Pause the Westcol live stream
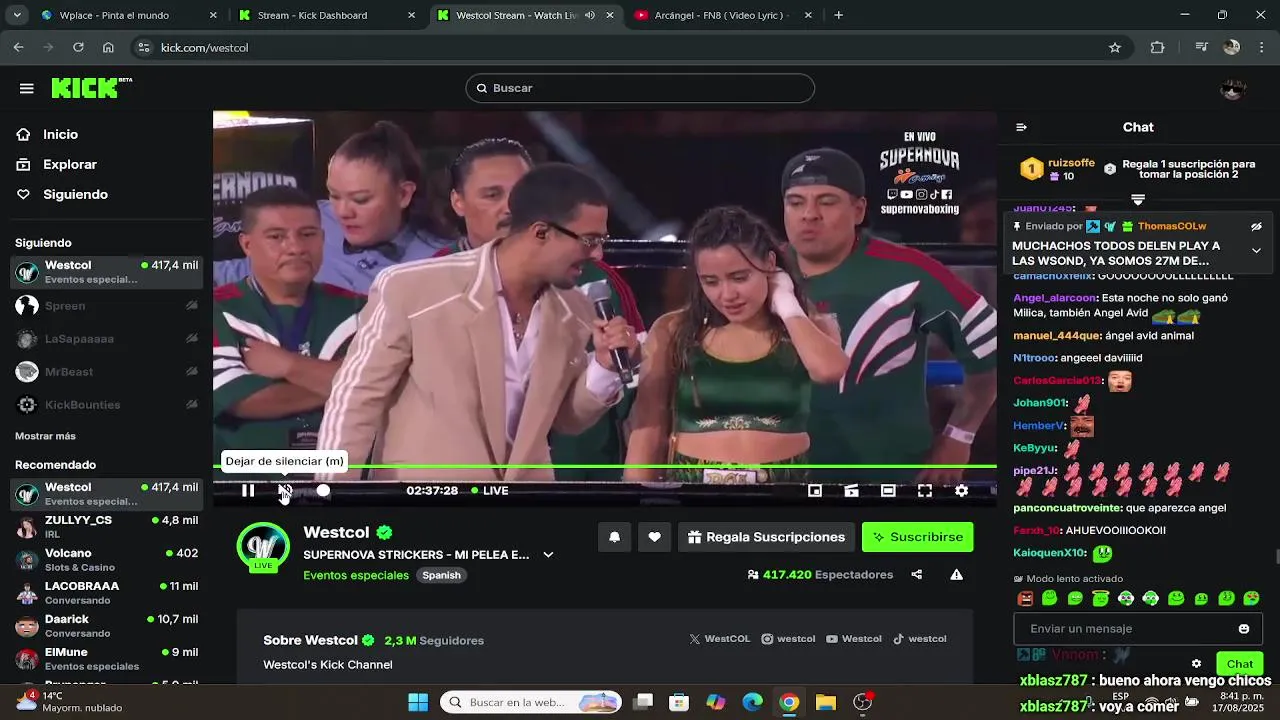This screenshot has height=720, width=1280. point(248,490)
